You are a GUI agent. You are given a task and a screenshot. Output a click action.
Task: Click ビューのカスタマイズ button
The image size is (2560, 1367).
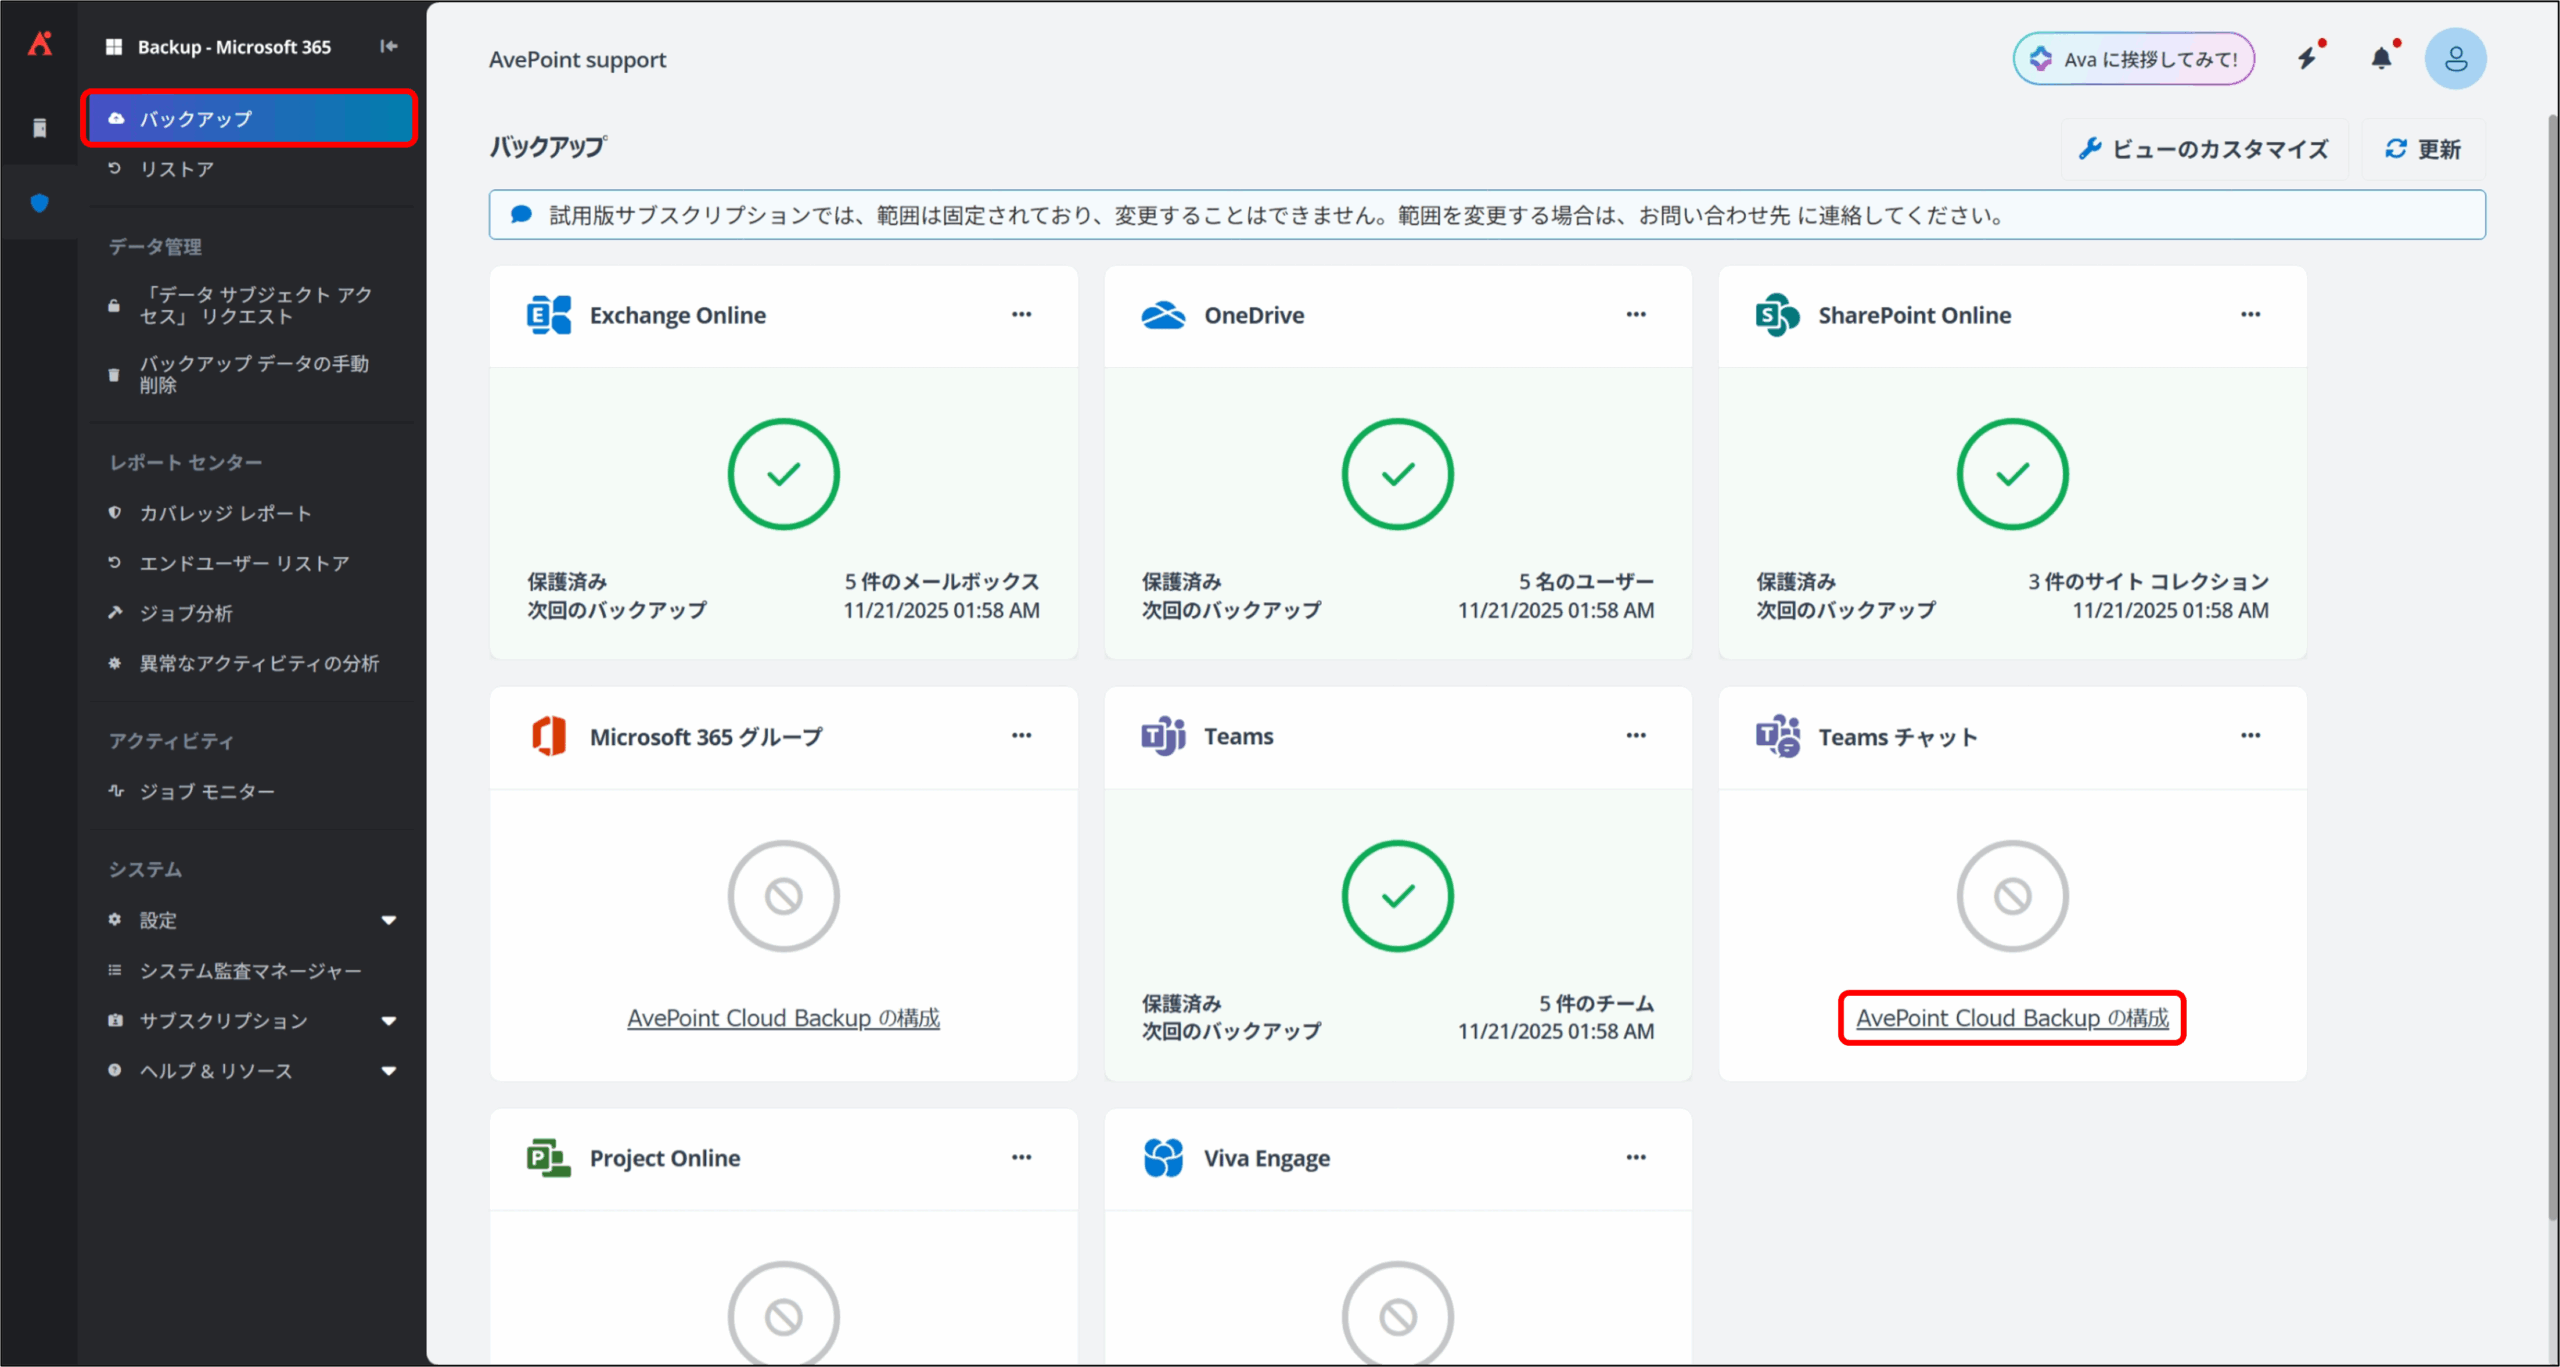pyautogui.click(x=2204, y=150)
